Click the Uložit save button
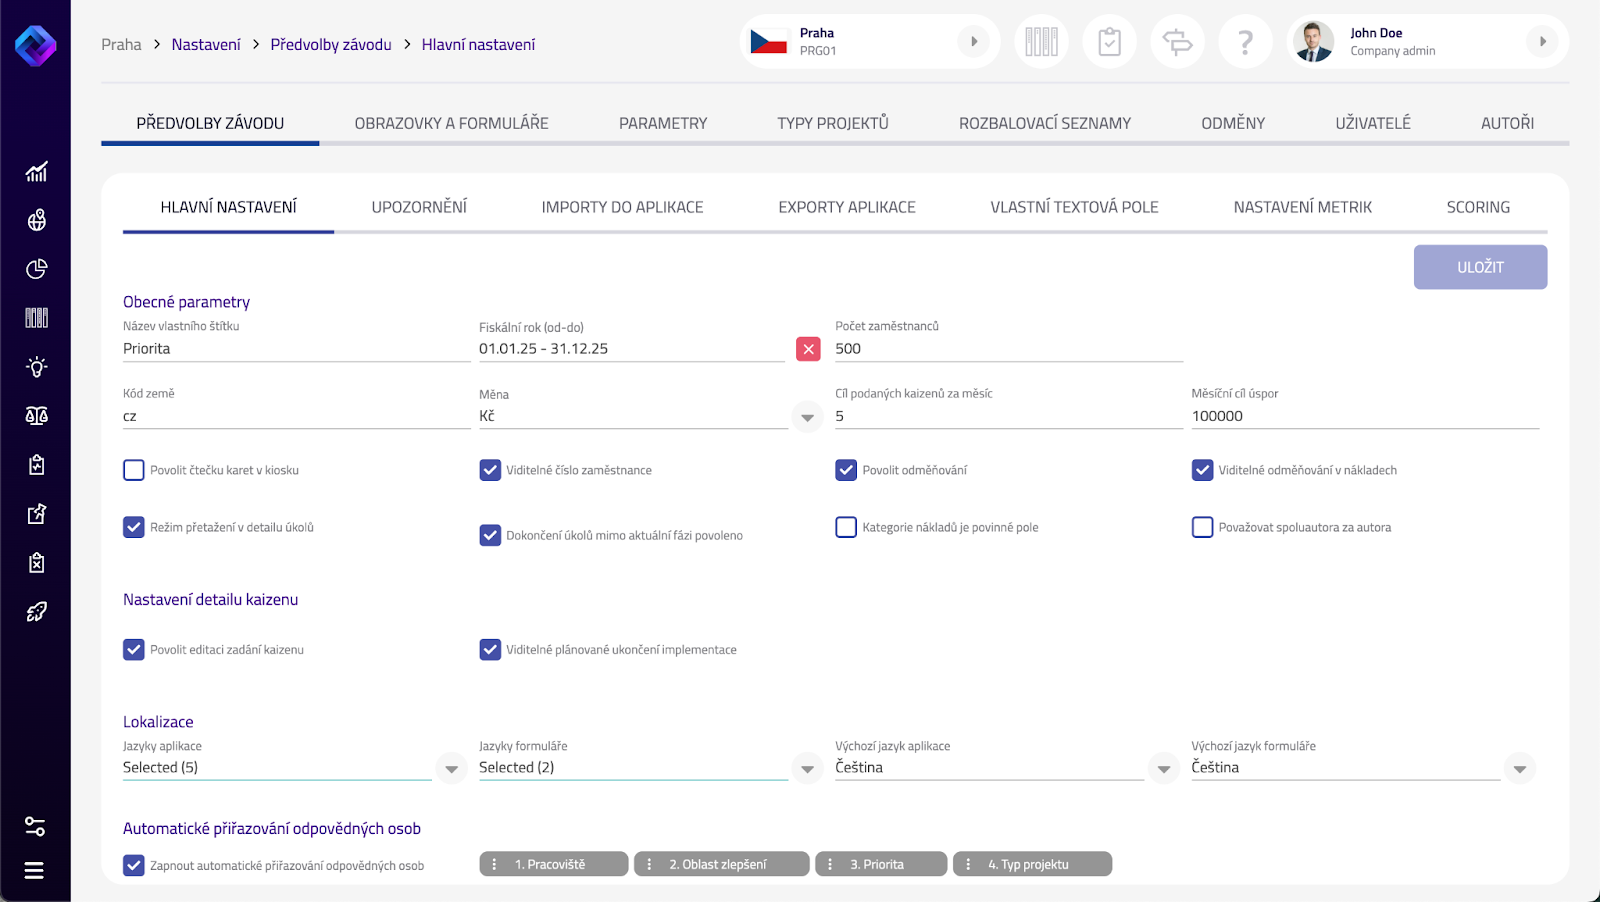Viewport: 1600px width, 902px height. [x=1480, y=267]
